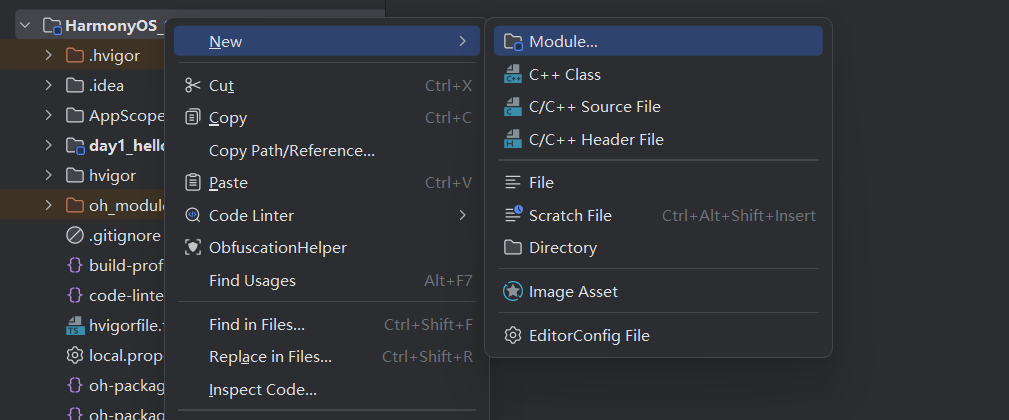This screenshot has width=1009, height=420.
Task: Choose Find in Files...
Action: click(327, 325)
